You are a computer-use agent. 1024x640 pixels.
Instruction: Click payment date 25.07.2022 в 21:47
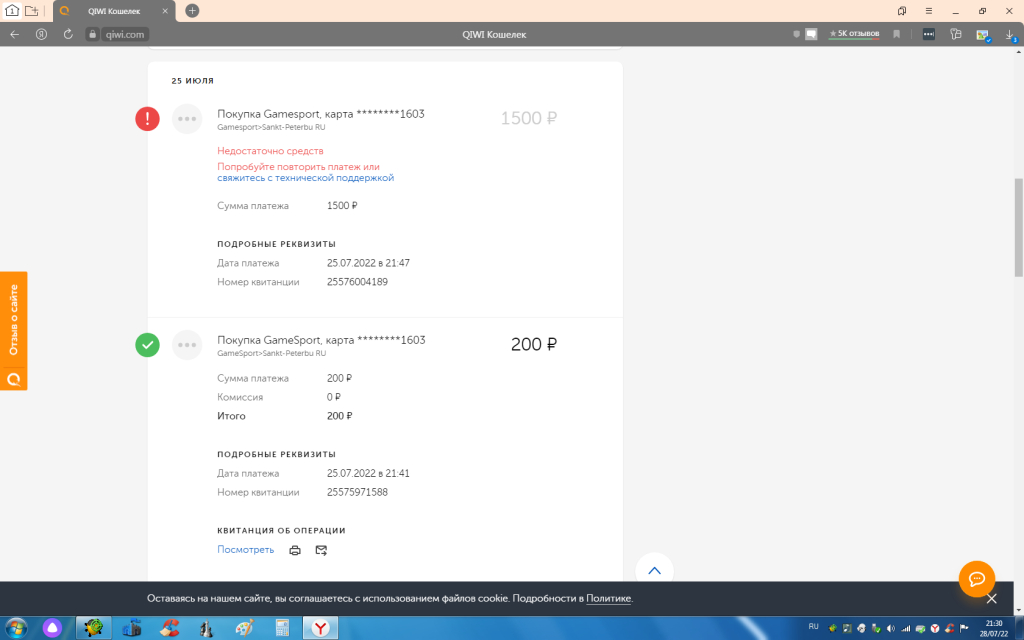click(x=368, y=263)
